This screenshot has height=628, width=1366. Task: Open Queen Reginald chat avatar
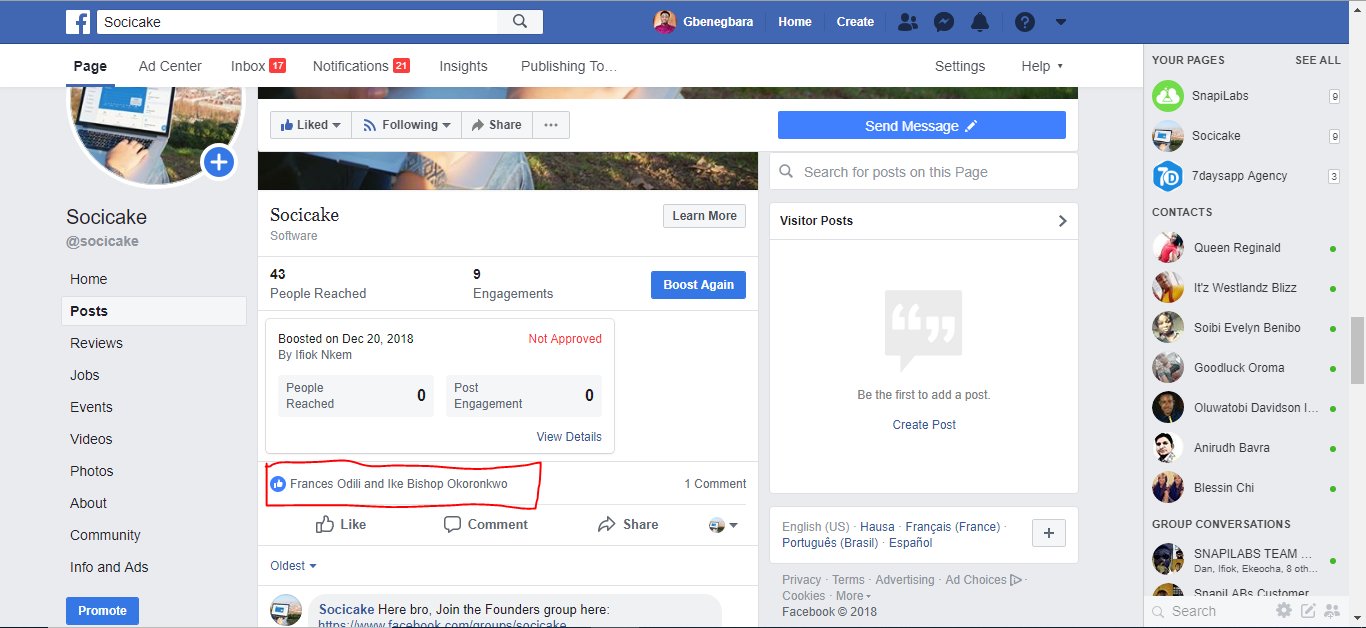(x=1168, y=248)
